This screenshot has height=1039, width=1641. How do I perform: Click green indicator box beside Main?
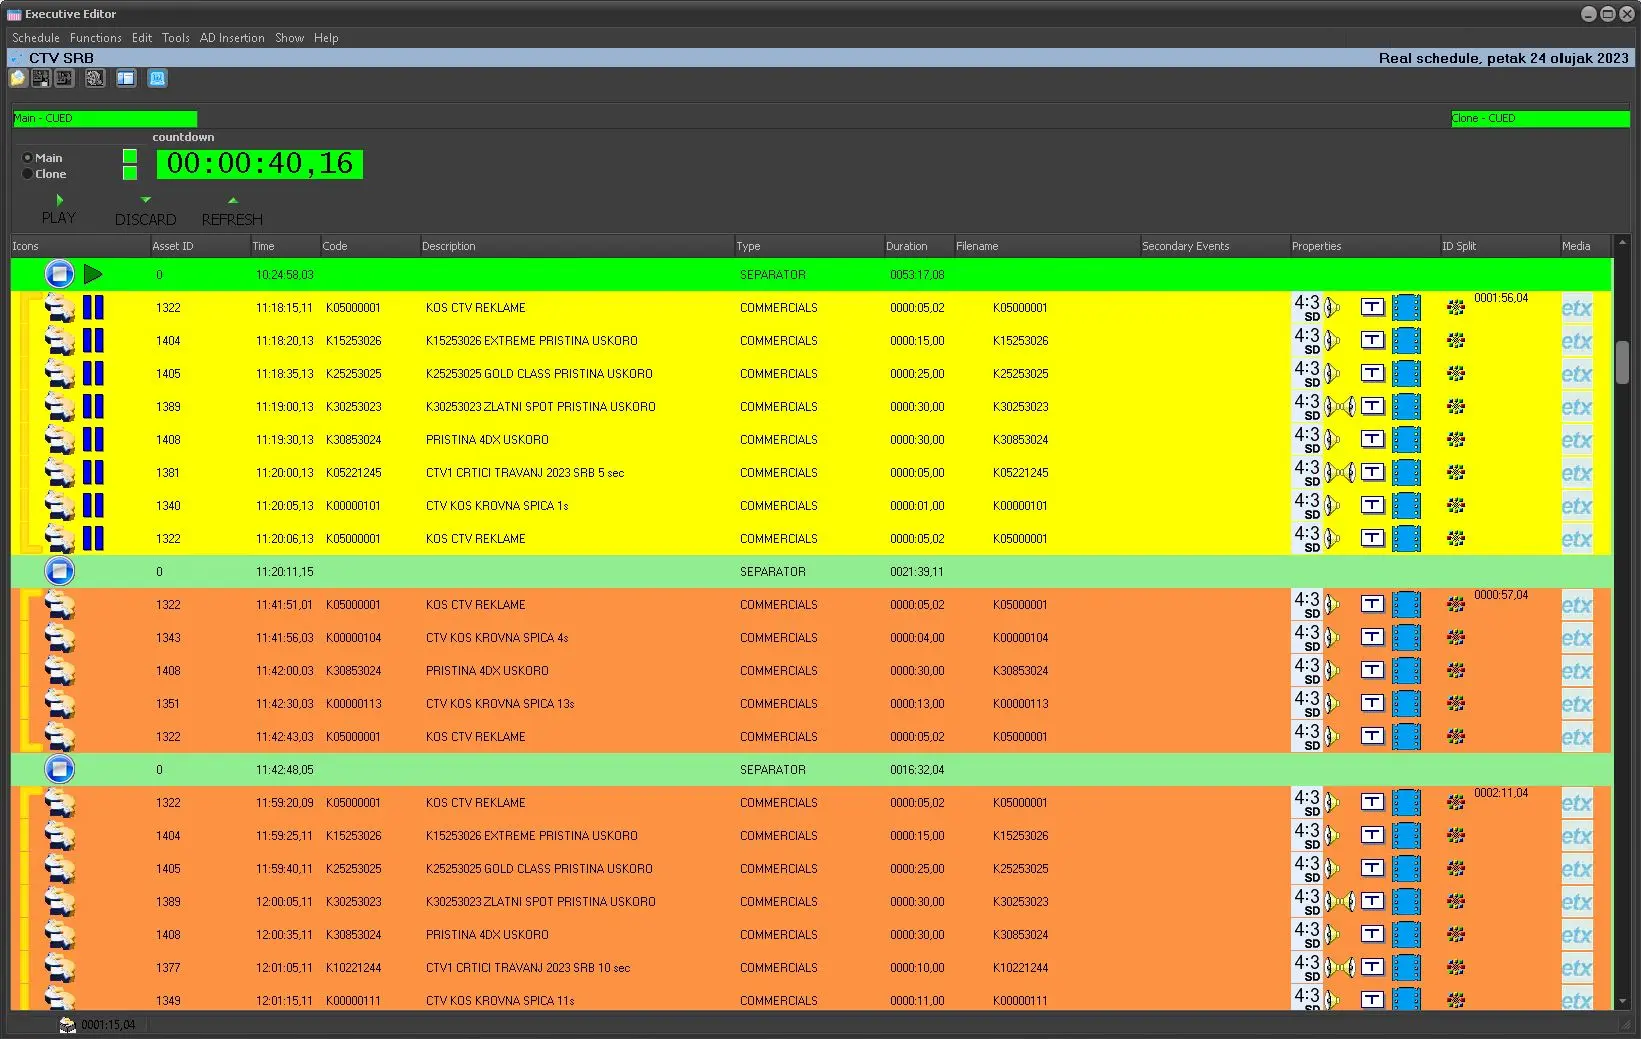pyautogui.click(x=130, y=156)
